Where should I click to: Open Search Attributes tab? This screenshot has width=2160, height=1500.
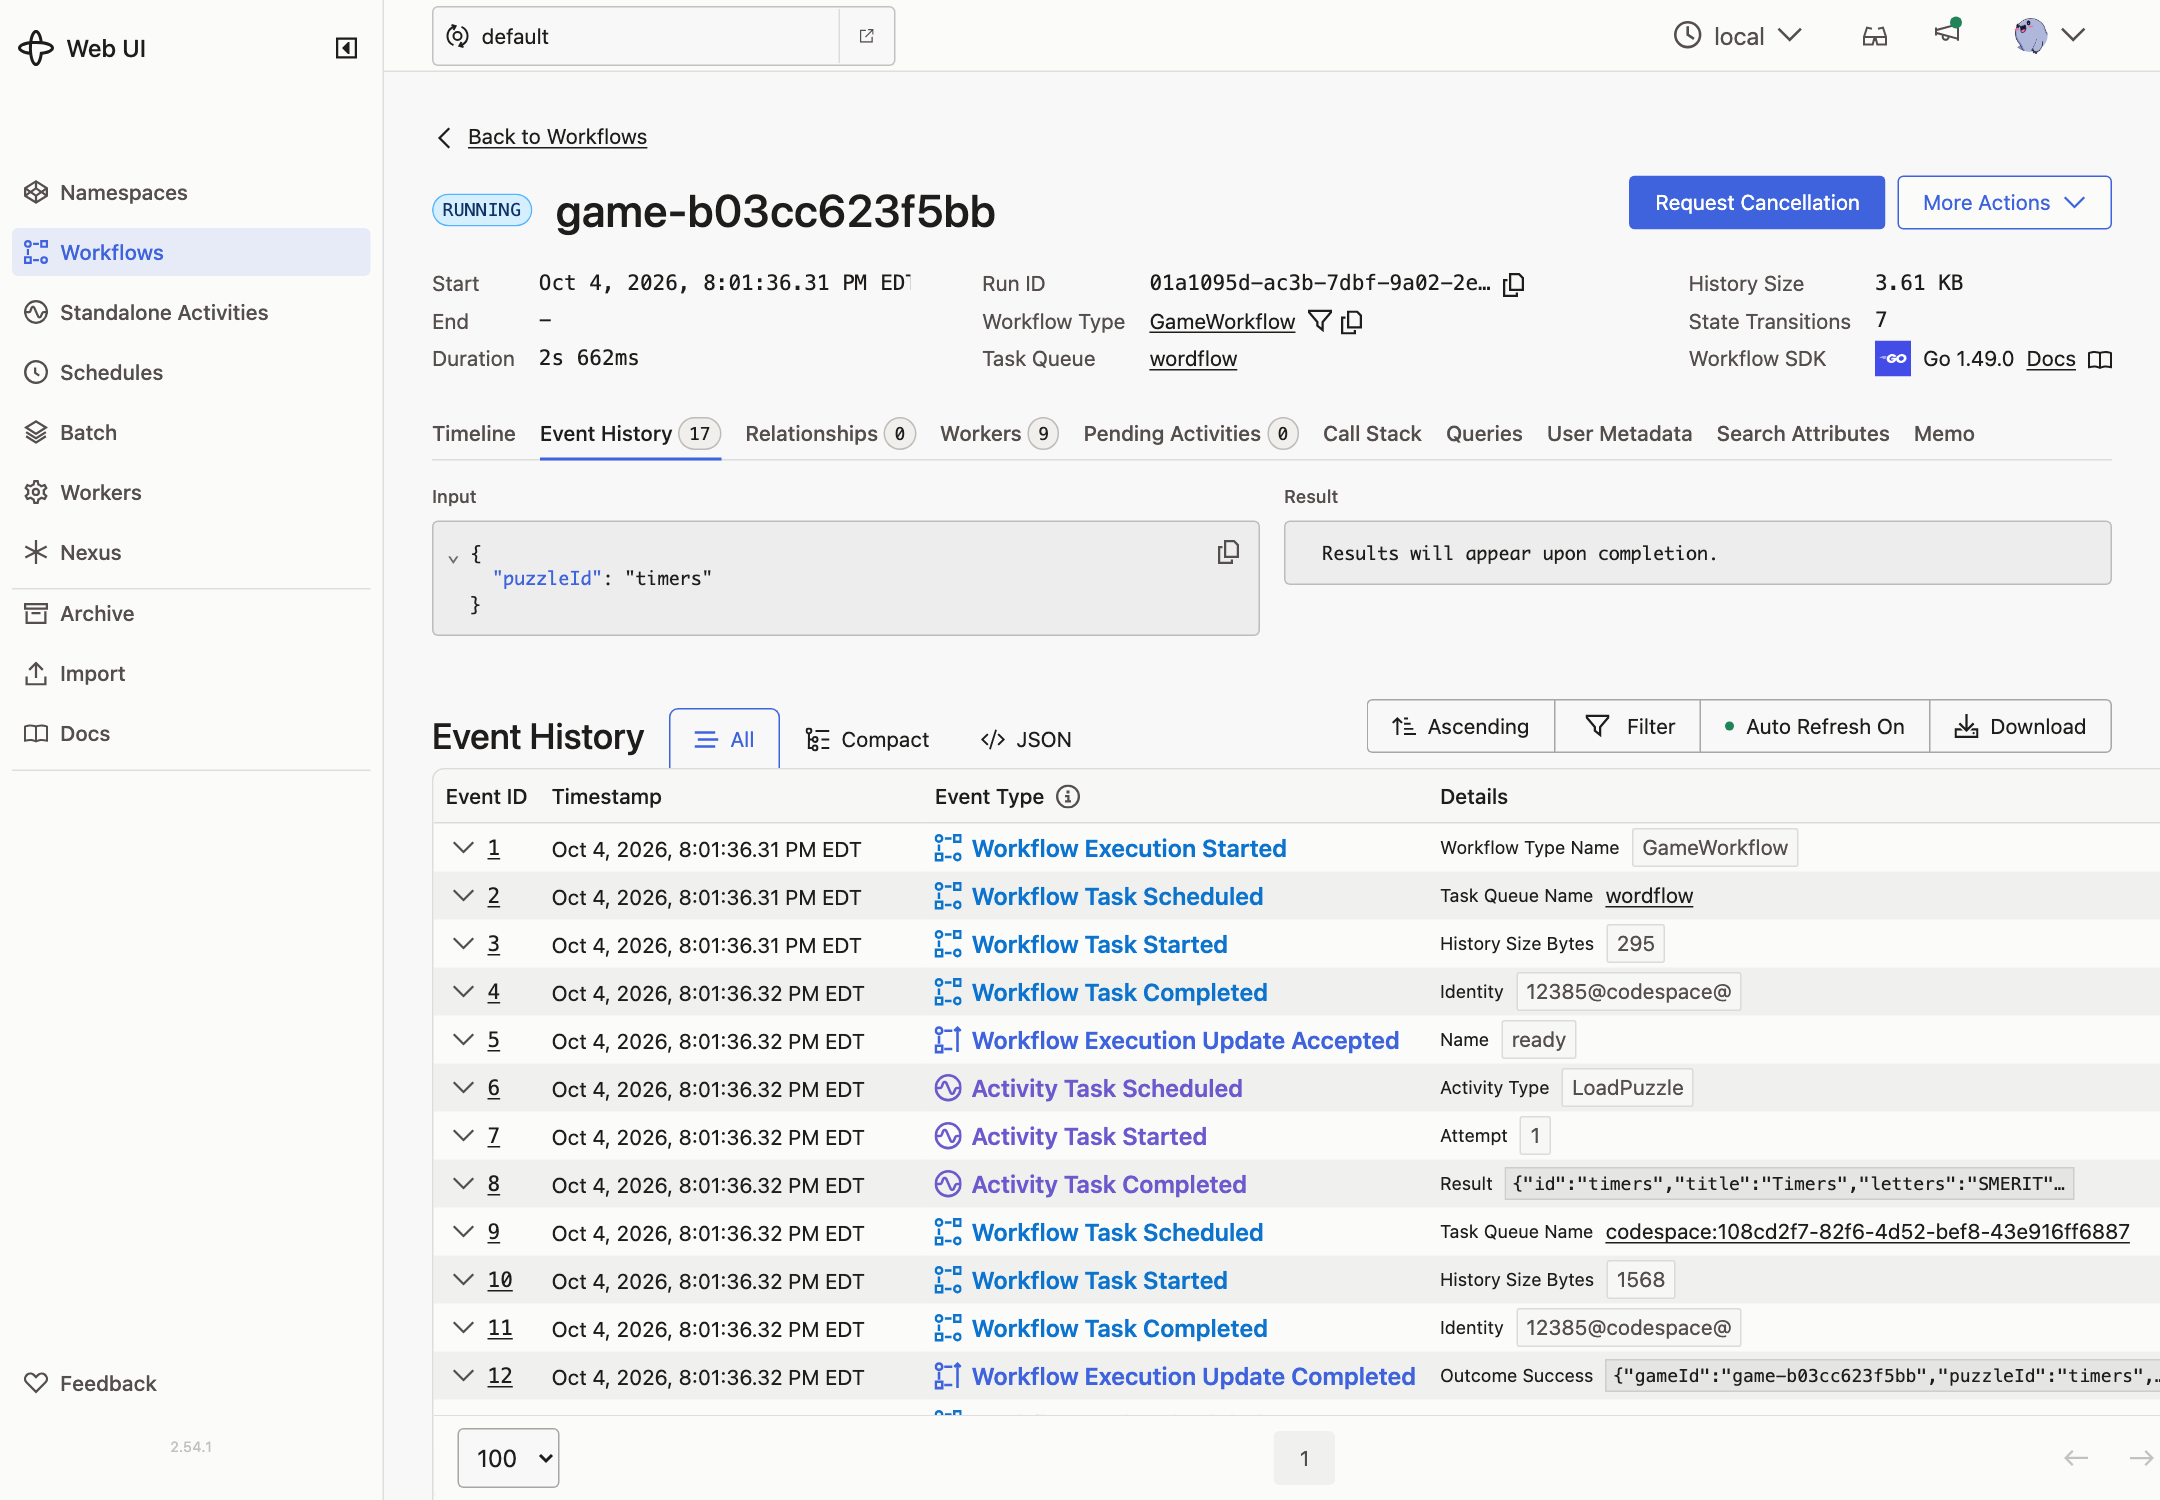(1802, 434)
